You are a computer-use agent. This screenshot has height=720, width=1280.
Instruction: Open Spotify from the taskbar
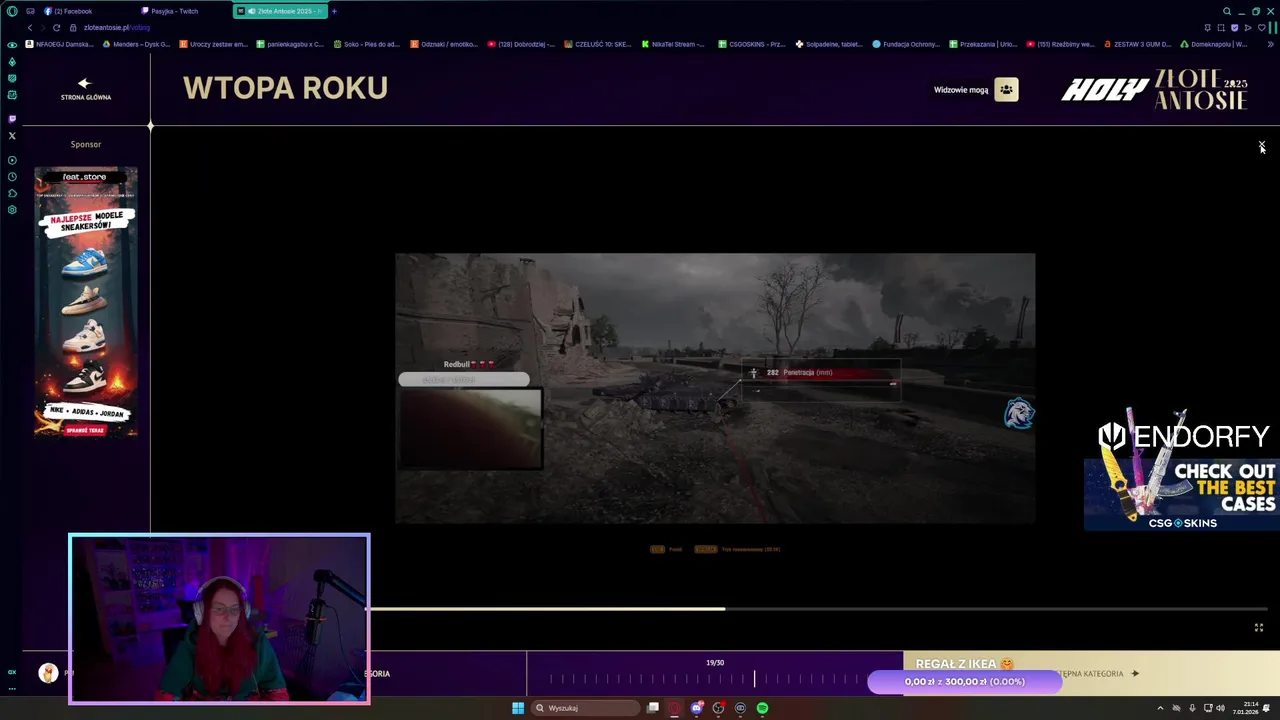[762, 708]
